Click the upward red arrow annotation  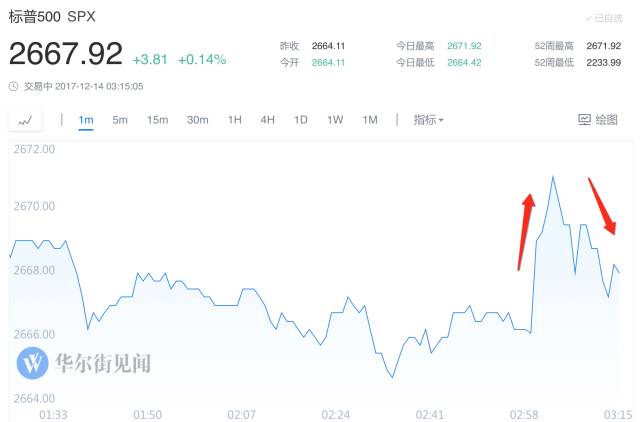(526, 231)
